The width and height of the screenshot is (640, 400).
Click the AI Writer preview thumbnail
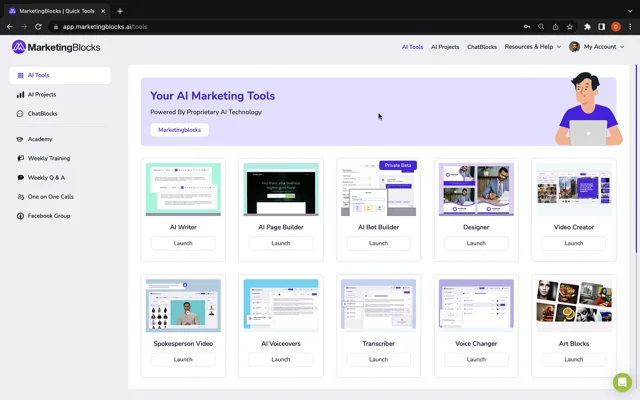coord(183,189)
